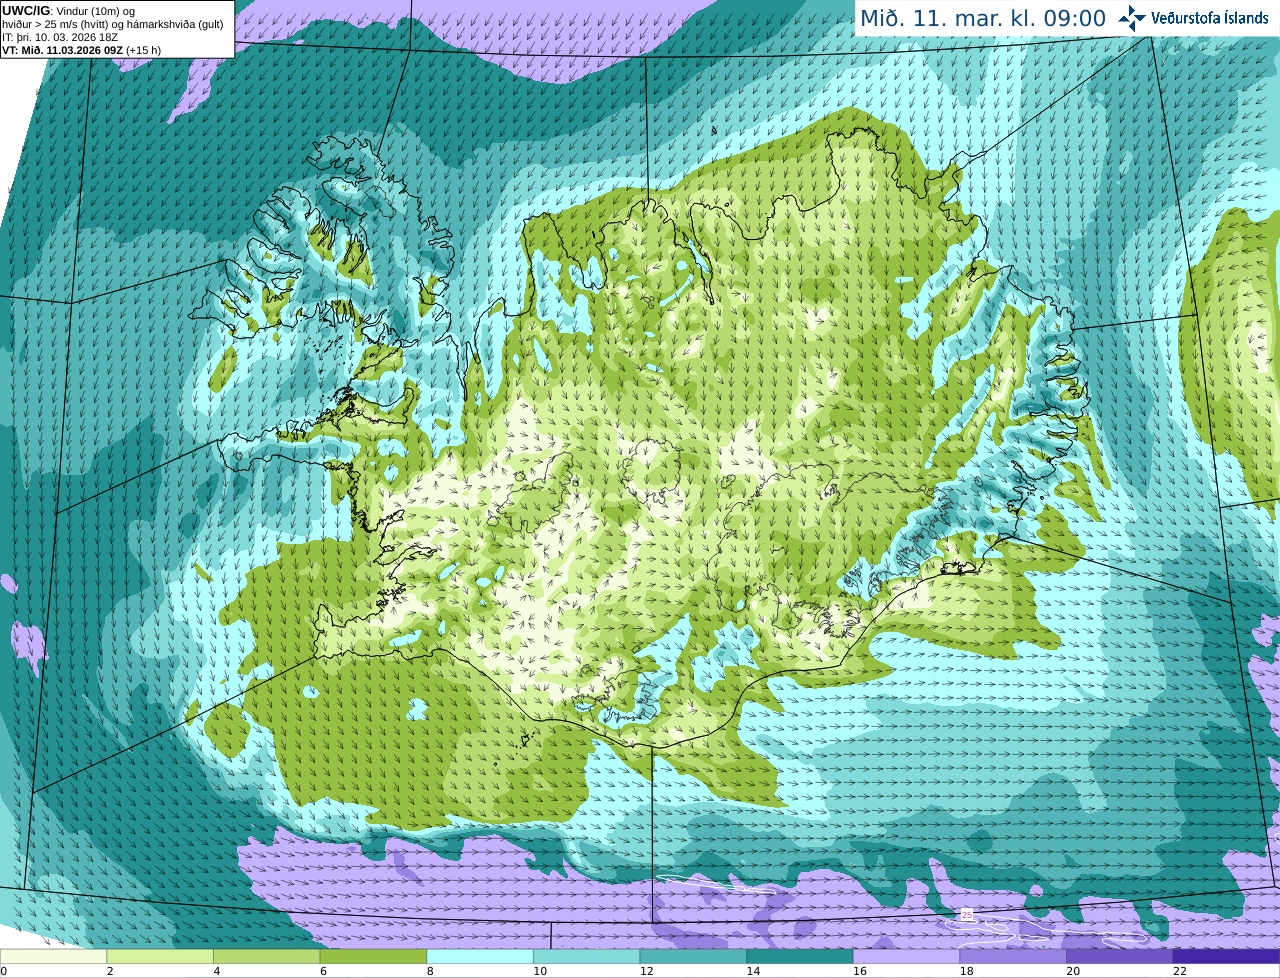Screen dimensions: 1280x978
Task: Click the legend scale value '6'
Action: pos(323,971)
